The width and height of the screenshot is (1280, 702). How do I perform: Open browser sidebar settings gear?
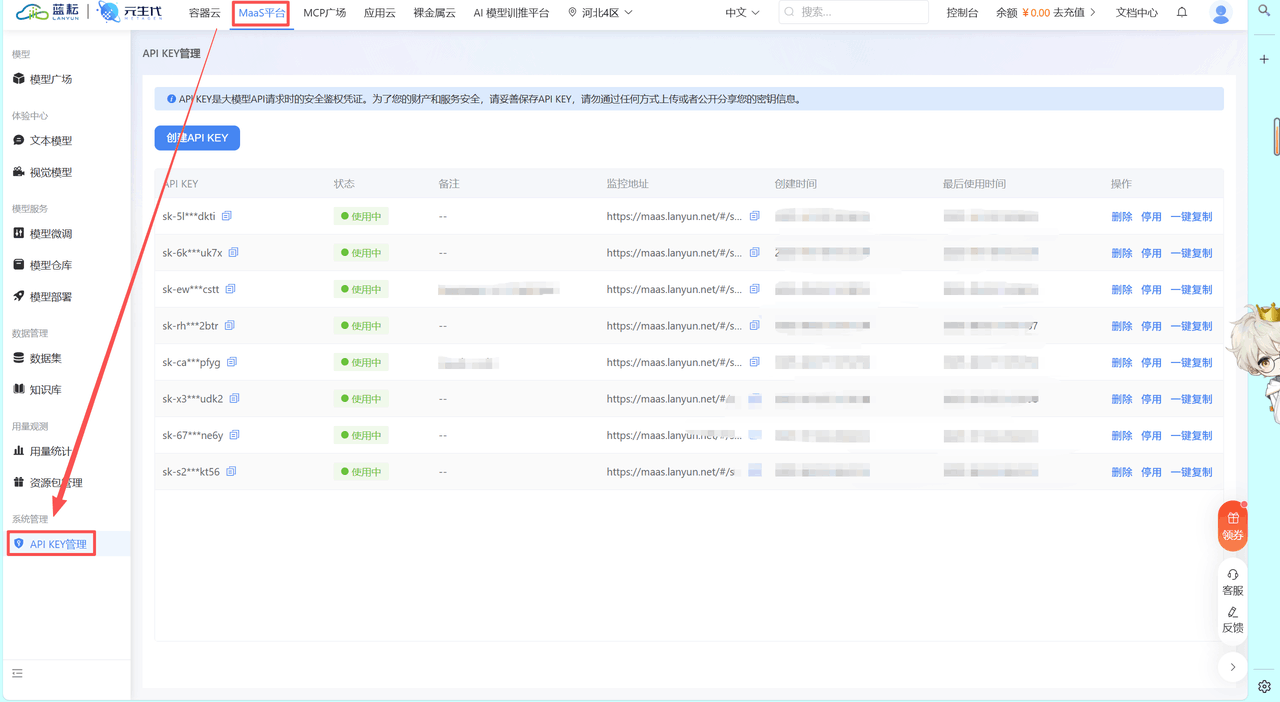tap(1265, 687)
